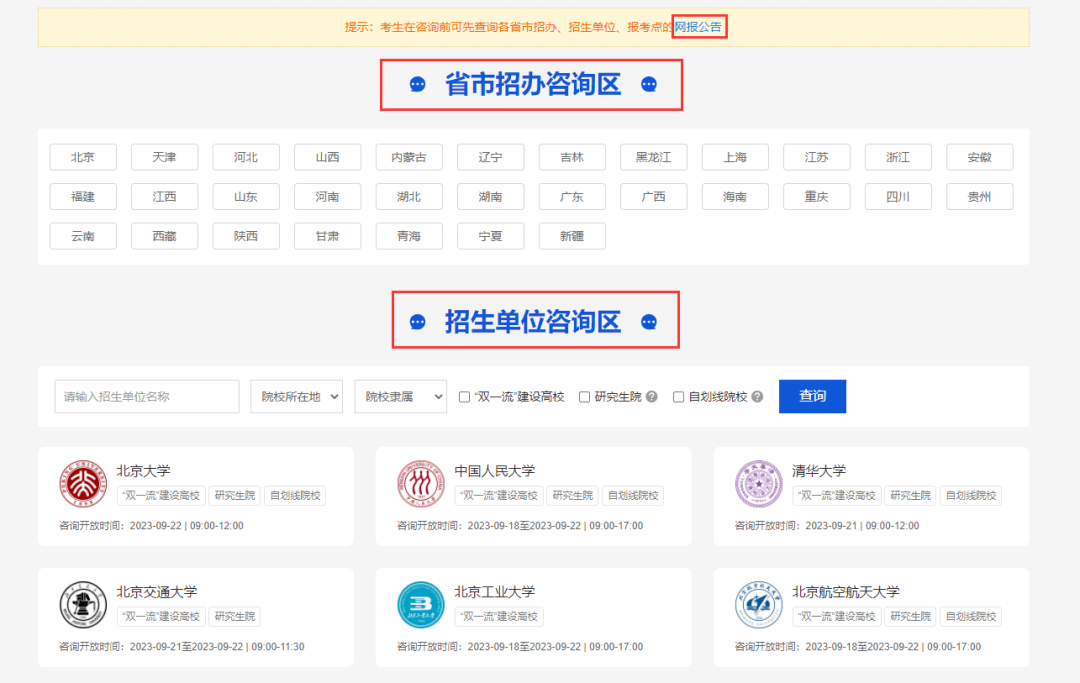Check the 研究生院 filter checkbox
Viewport: 1080px width, 683px height.
click(x=584, y=396)
